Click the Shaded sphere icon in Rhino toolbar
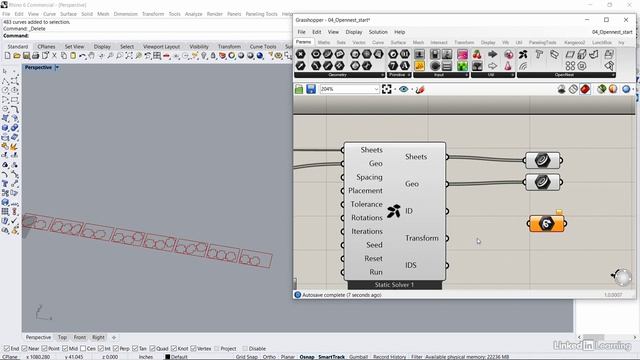 tap(241, 56)
